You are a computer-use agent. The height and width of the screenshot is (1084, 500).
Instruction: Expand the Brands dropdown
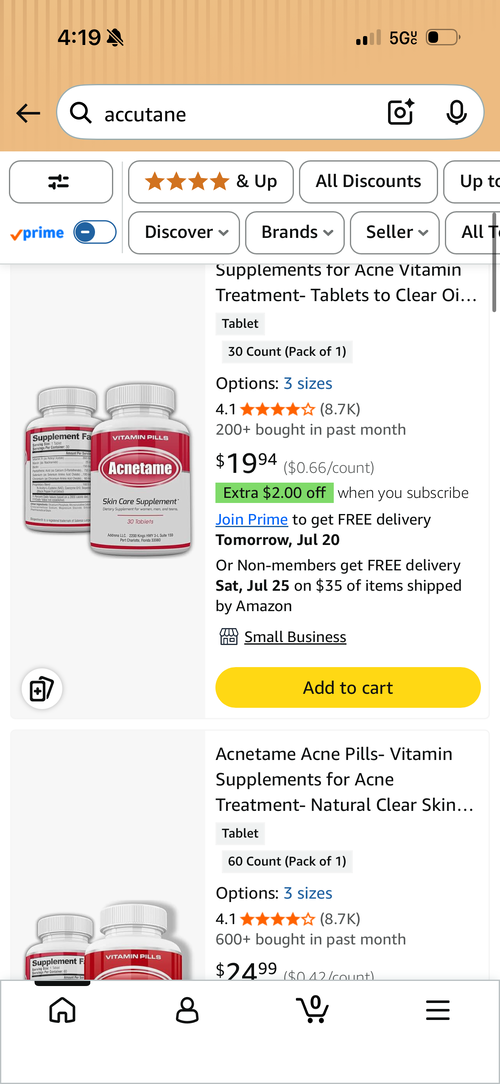click(x=295, y=232)
